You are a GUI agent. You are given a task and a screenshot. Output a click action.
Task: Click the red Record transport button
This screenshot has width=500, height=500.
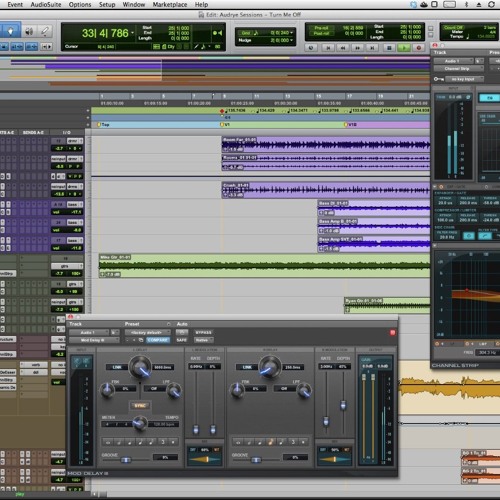click(x=419, y=48)
